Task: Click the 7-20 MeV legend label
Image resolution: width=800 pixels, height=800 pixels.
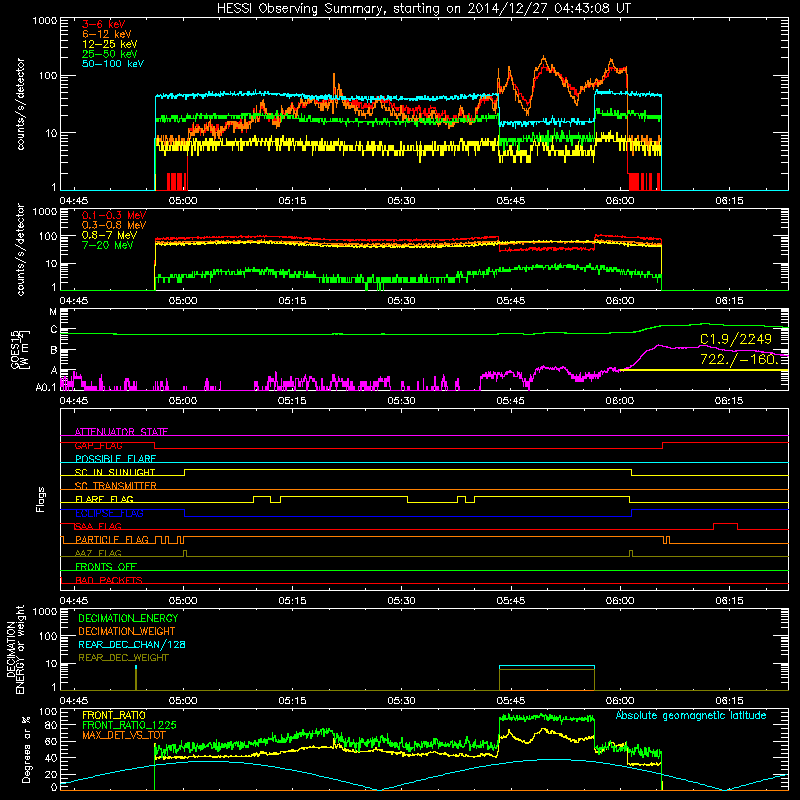Action: click(x=108, y=245)
